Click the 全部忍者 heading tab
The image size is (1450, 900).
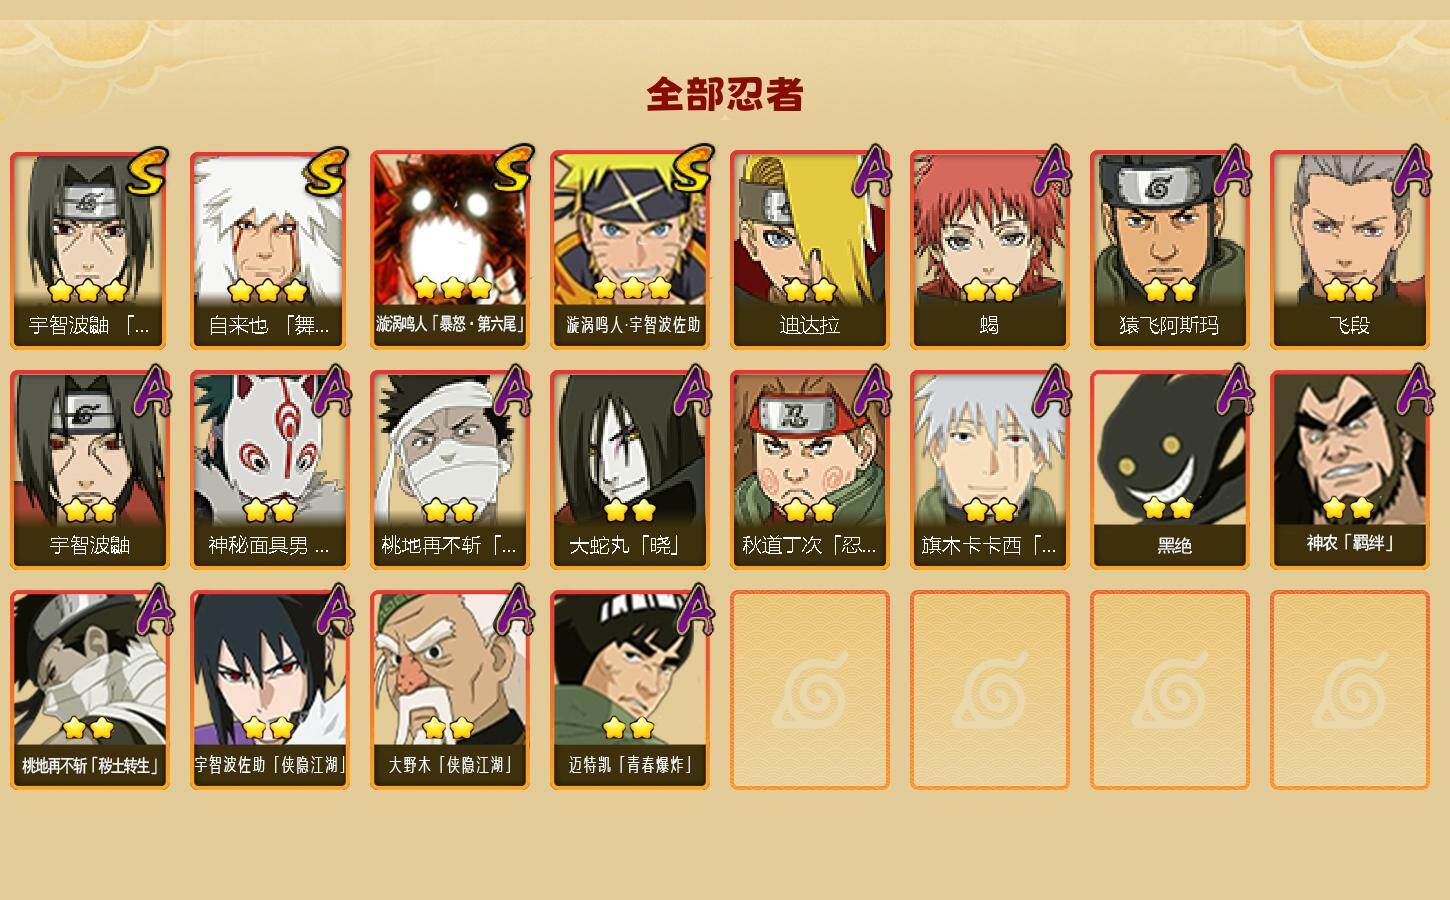725,94
